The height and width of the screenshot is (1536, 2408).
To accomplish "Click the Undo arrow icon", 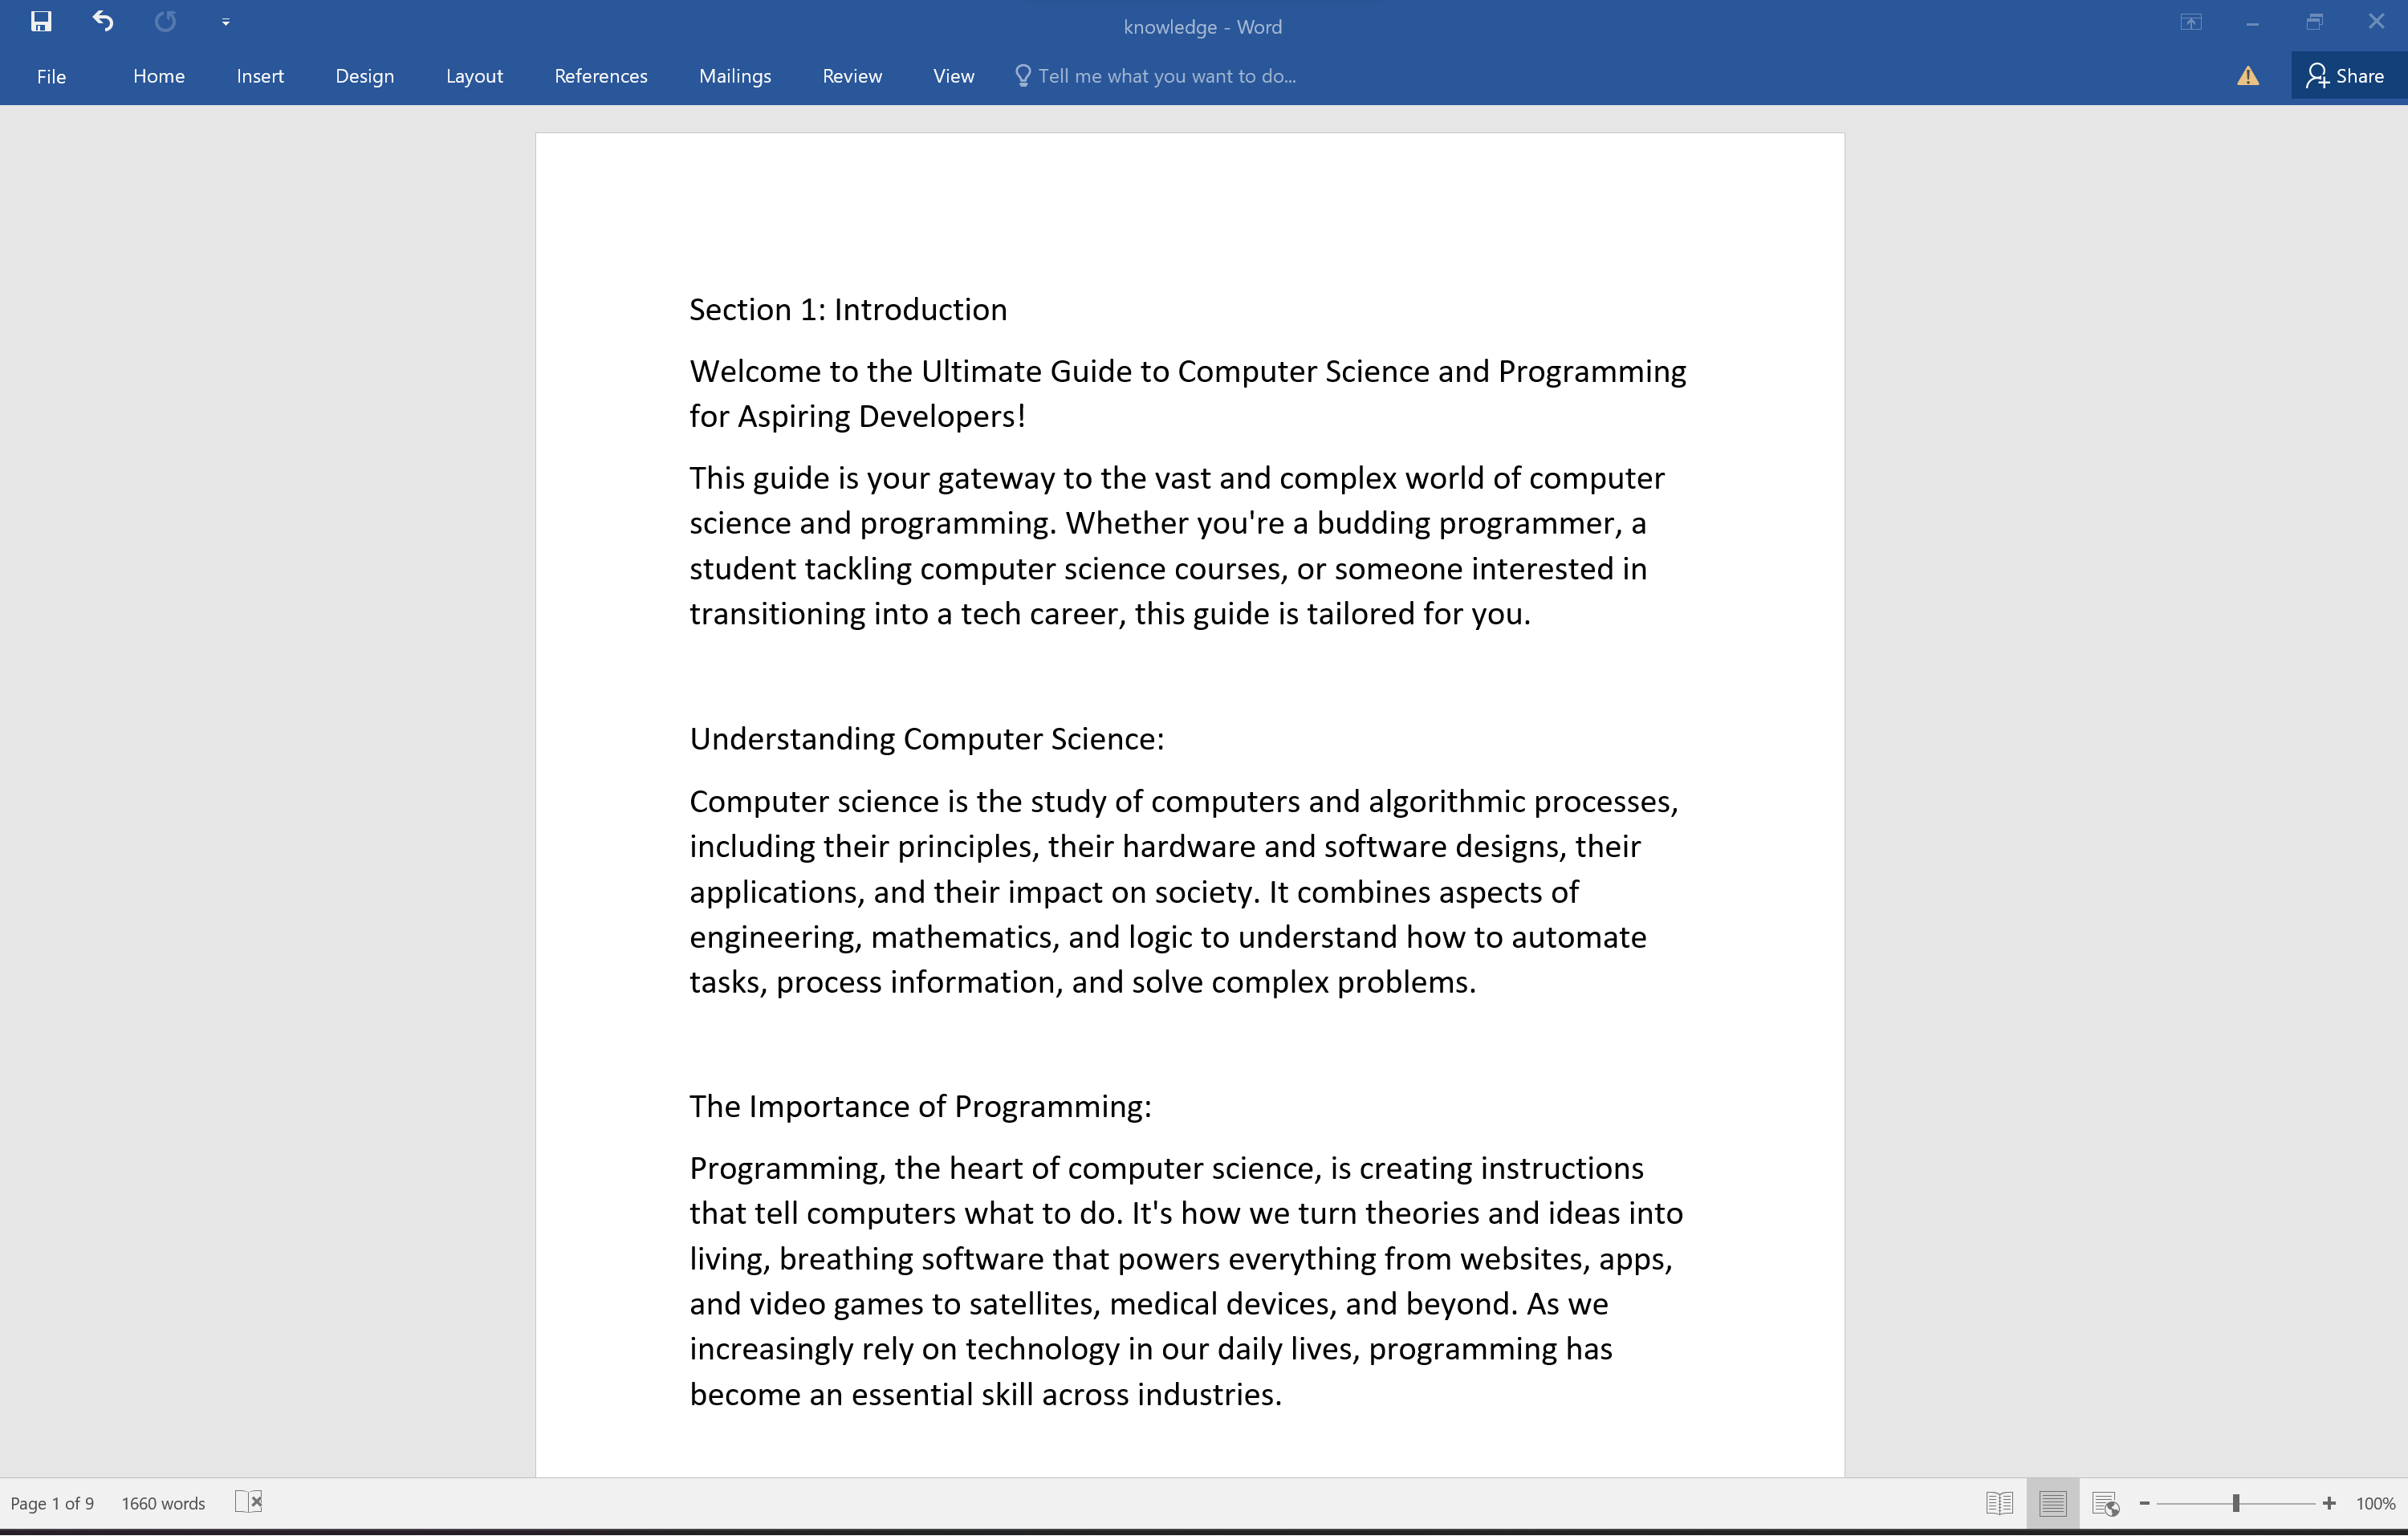I will click(x=103, y=21).
